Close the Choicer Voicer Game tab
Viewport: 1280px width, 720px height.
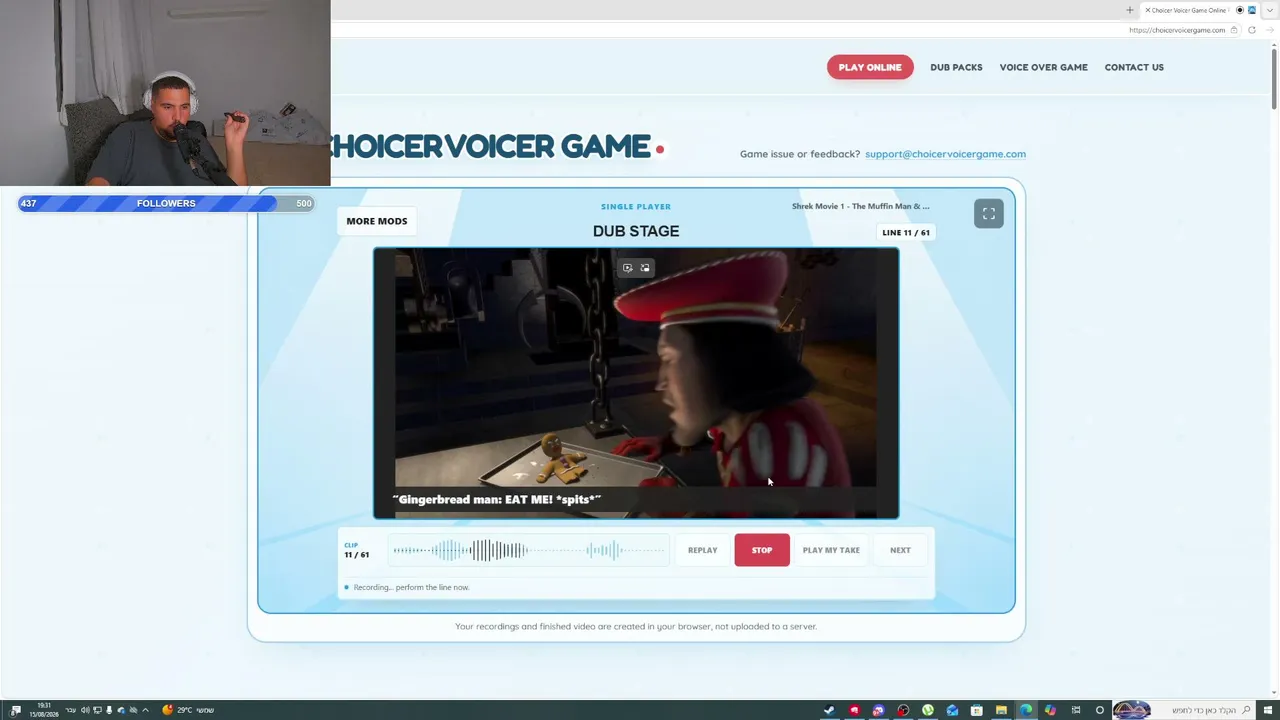[x=1147, y=10]
